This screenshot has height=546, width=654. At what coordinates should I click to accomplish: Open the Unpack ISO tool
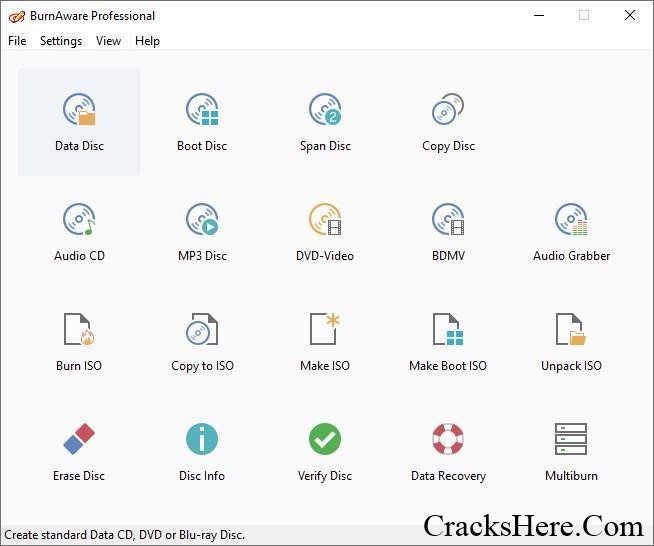(x=571, y=342)
